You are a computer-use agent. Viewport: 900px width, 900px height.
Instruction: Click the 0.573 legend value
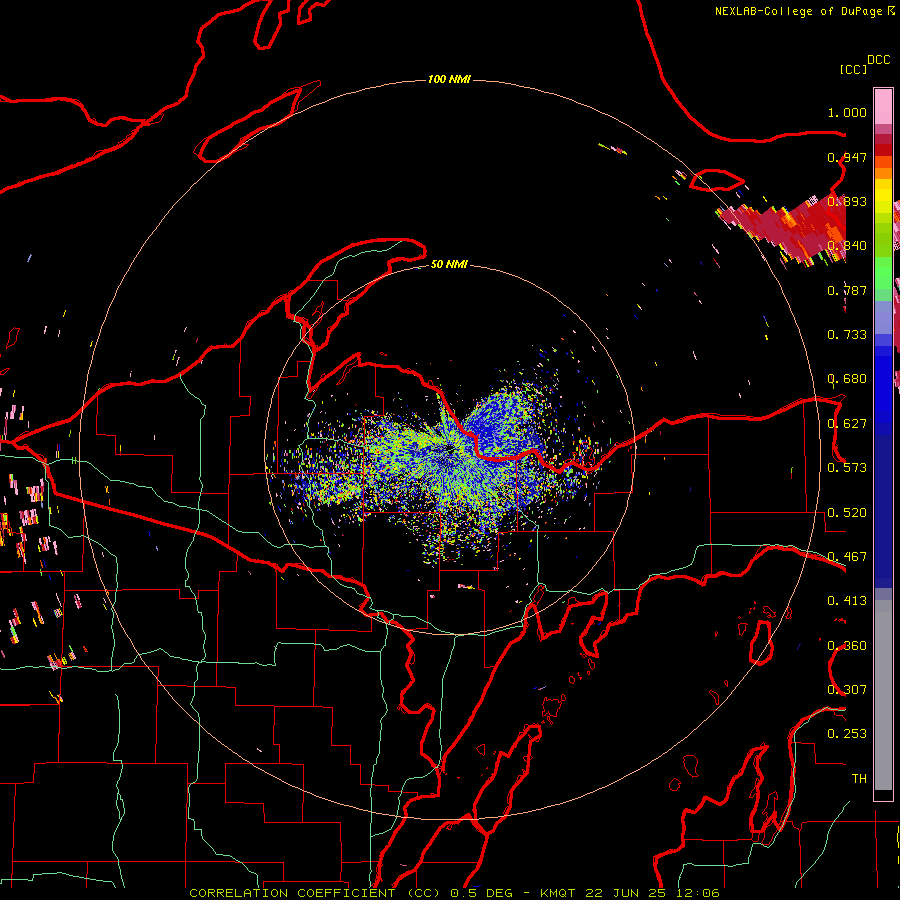click(x=847, y=468)
